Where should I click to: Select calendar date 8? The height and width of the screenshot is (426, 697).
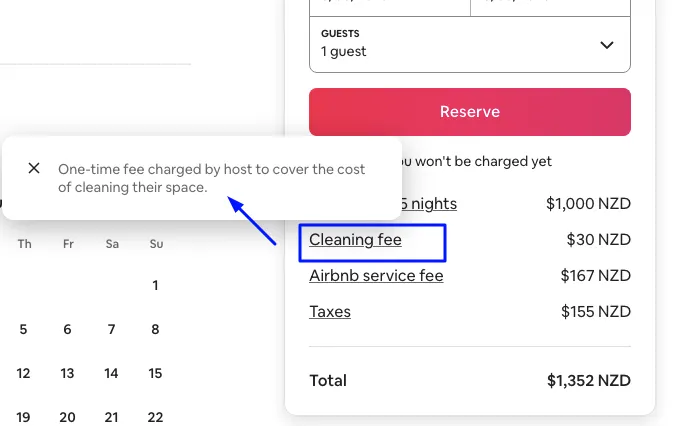[x=155, y=329]
